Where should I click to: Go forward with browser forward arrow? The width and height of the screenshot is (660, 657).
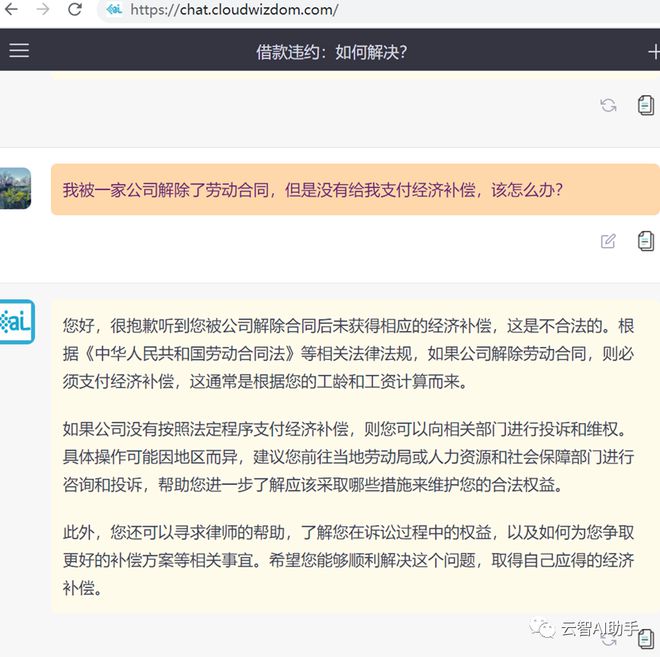click(x=43, y=10)
